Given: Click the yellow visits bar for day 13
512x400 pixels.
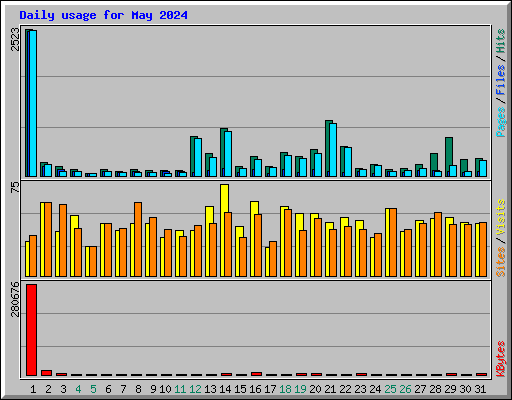Looking at the screenshot, I should (209, 215).
